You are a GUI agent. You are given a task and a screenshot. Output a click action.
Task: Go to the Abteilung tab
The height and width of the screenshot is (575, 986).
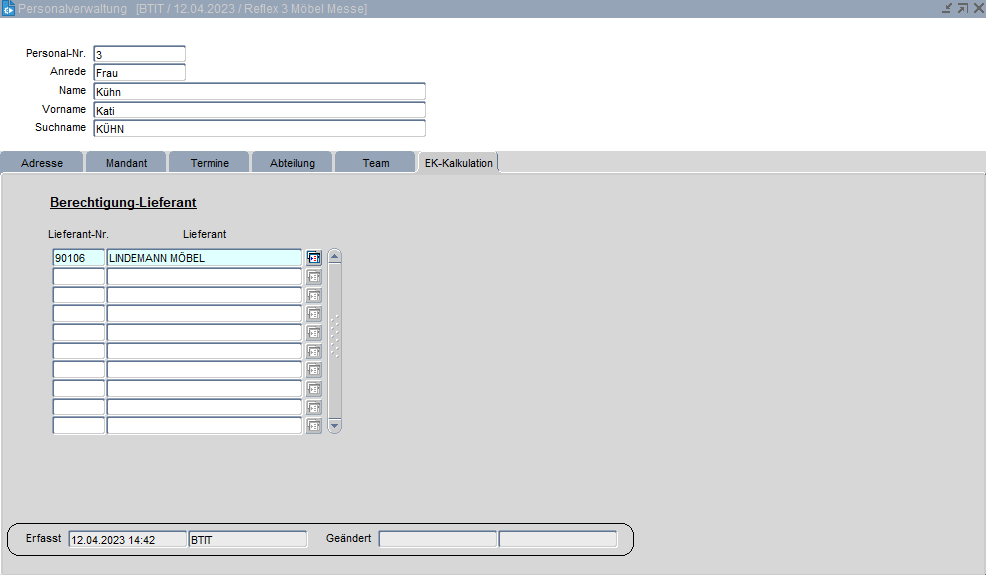tap(292, 163)
